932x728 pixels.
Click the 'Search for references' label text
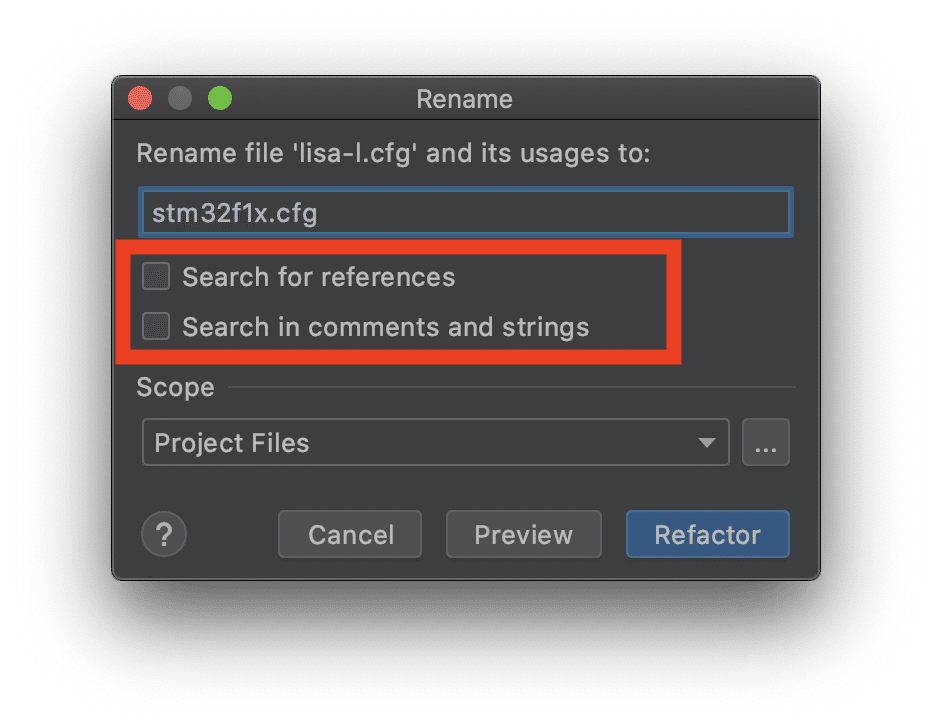pos(318,277)
